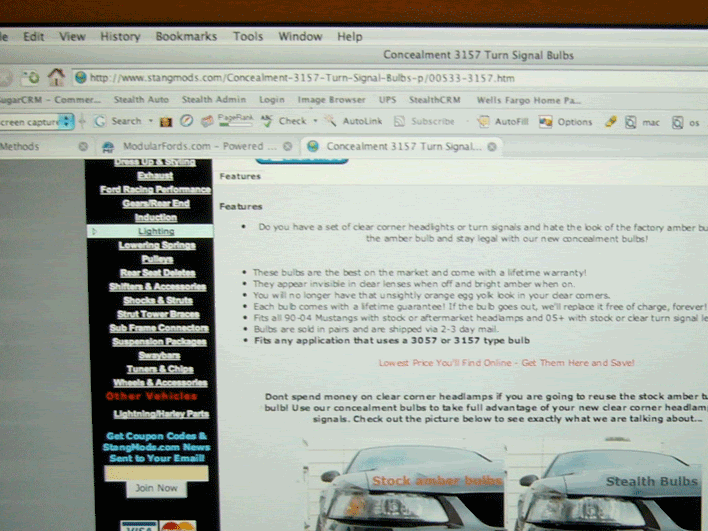Open the Tools menu

[x=248, y=37]
